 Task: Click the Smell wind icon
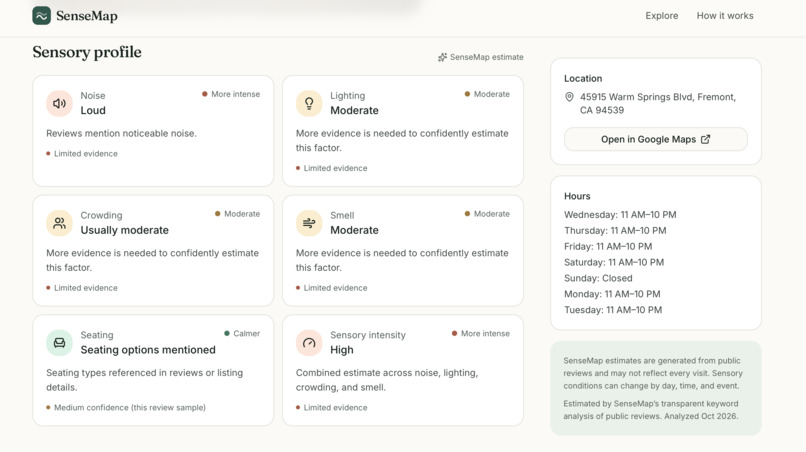309,223
